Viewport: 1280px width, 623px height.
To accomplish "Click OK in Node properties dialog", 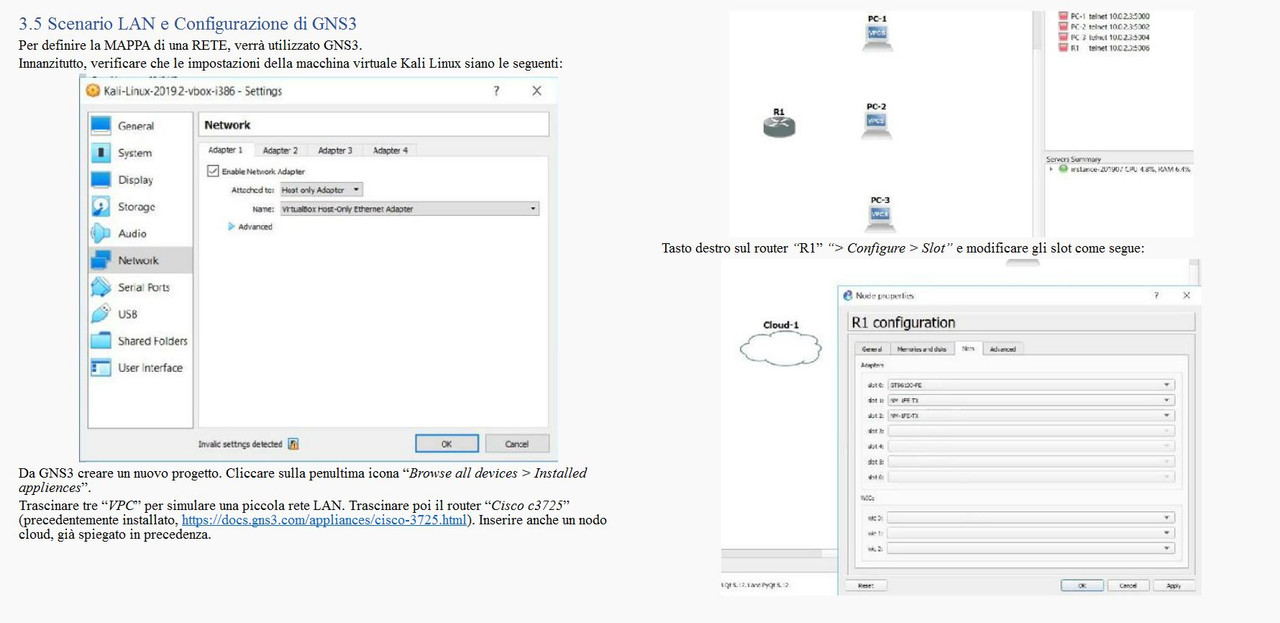I will click(x=1083, y=585).
